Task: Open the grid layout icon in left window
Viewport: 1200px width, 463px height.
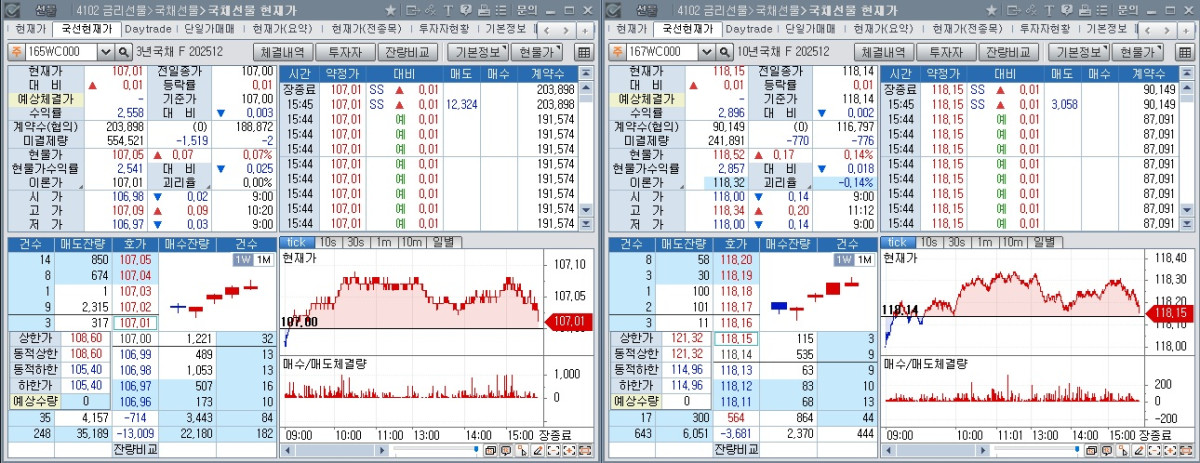Action: (x=584, y=52)
